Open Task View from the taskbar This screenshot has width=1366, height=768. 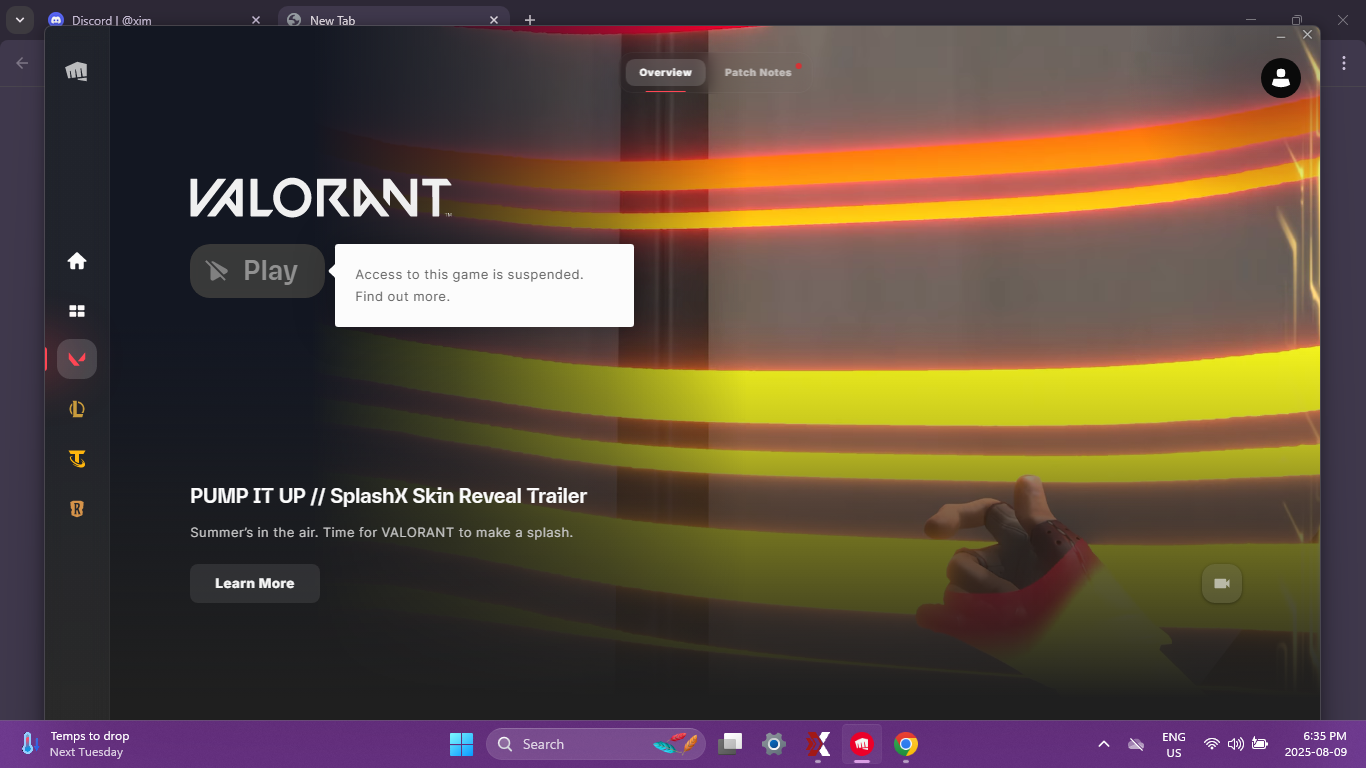(731, 744)
